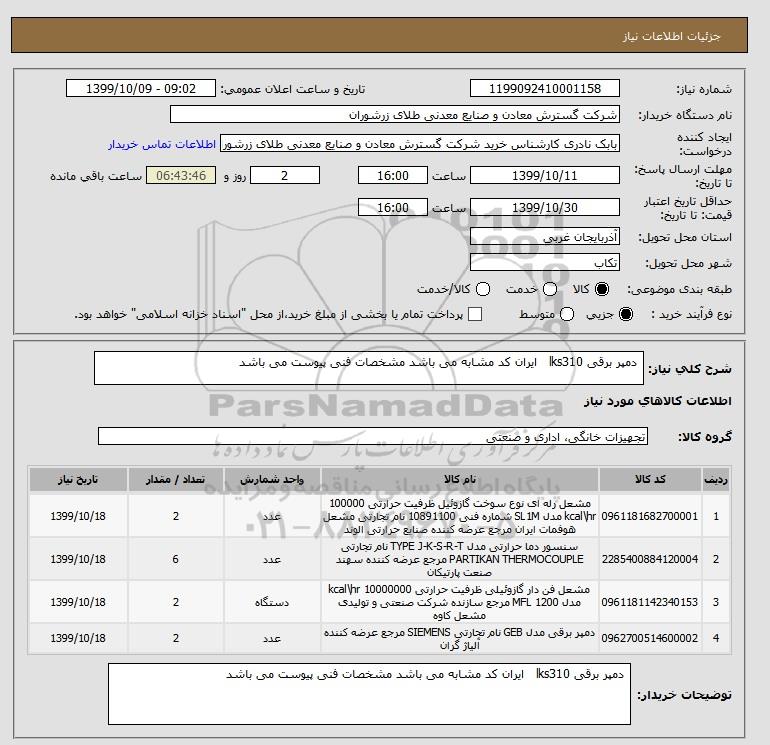
Task: Click the goods group field تجهیزات خانگی
Action: click(x=373, y=436)
